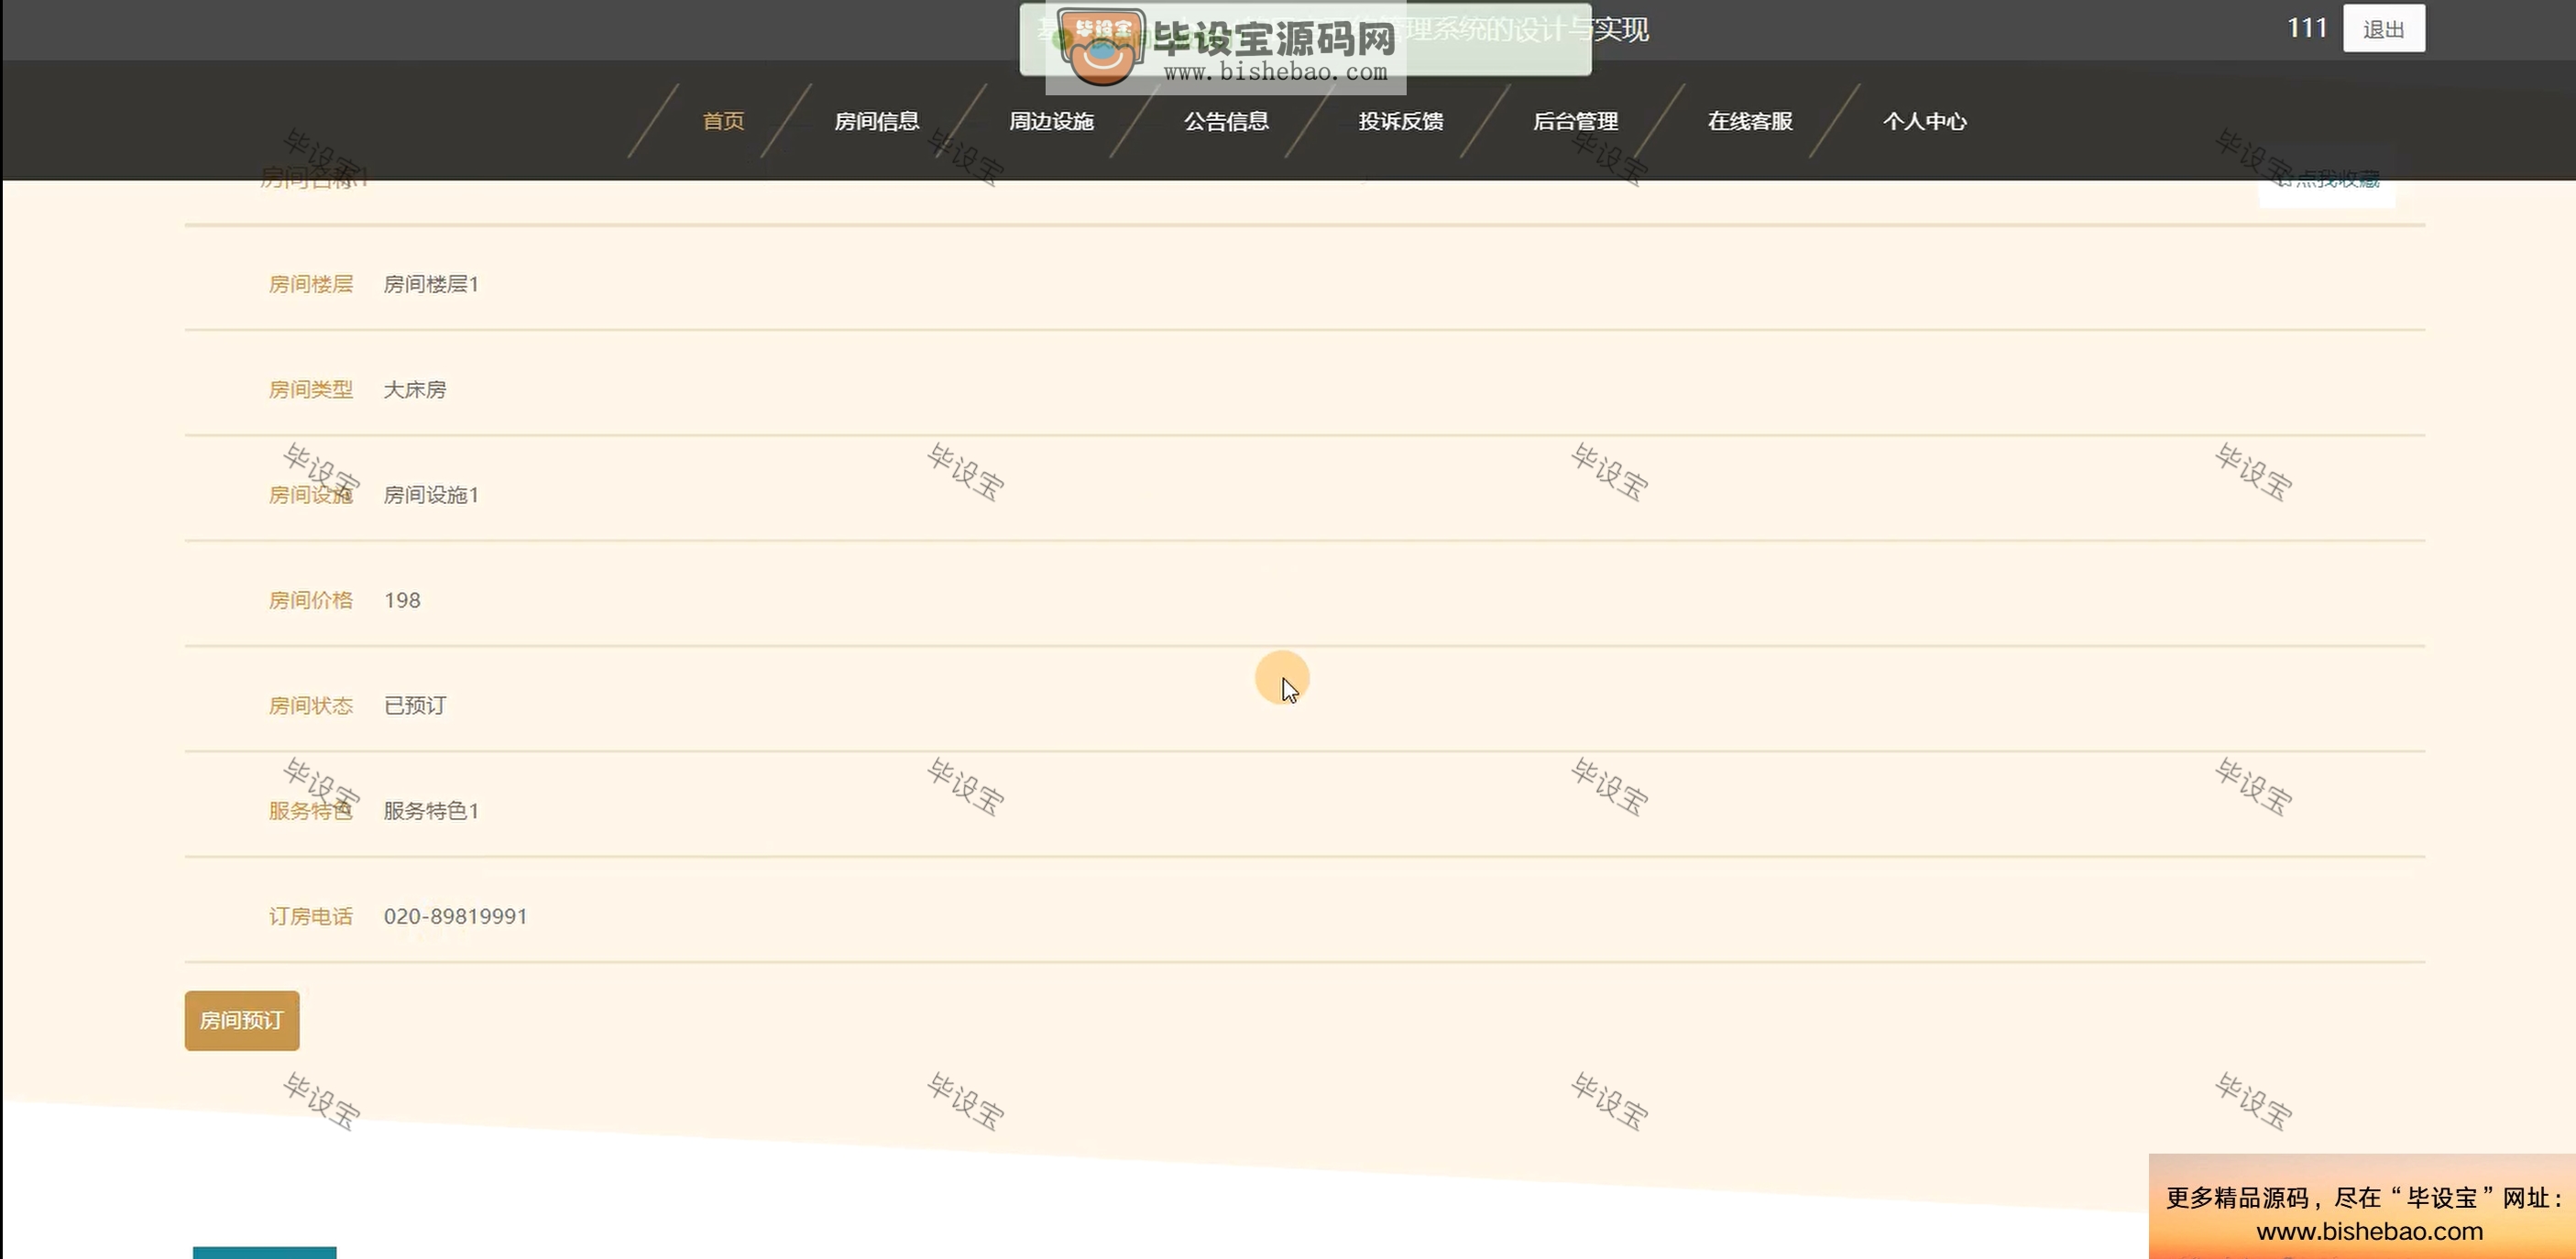Click the username 111 in header
Image resolution: width=2576 pixels, height=1259 pixels.
coord(2306,28)
